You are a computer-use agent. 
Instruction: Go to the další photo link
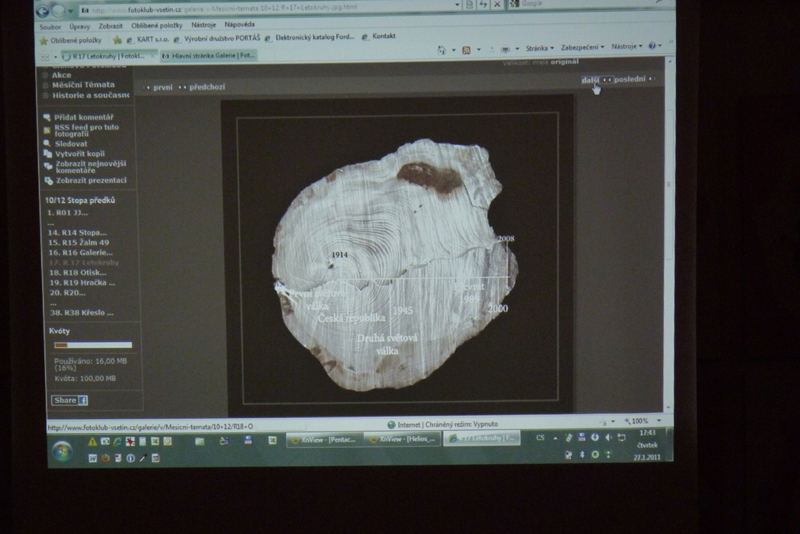591,79
